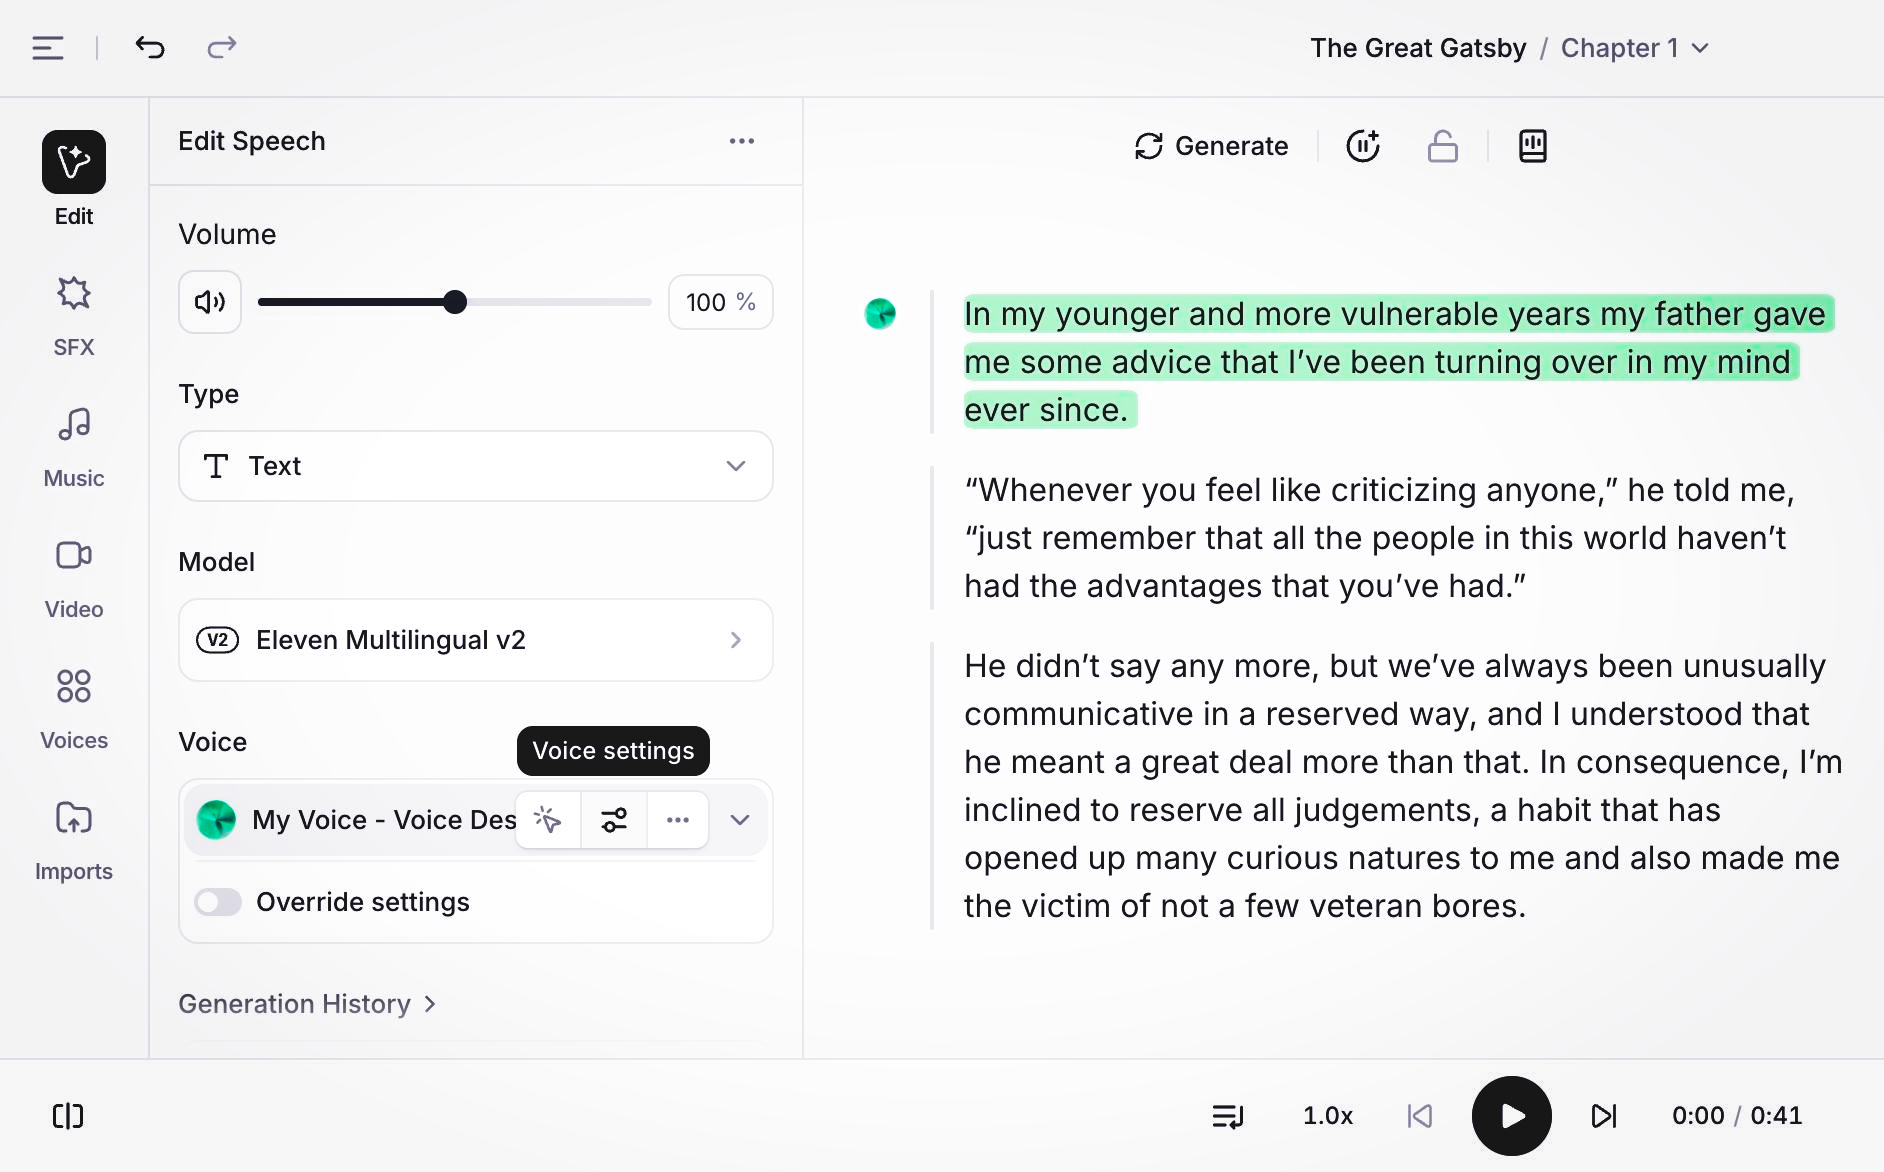
Task: Select the My Voice - Voice Des name
Action: pos(384,820)
